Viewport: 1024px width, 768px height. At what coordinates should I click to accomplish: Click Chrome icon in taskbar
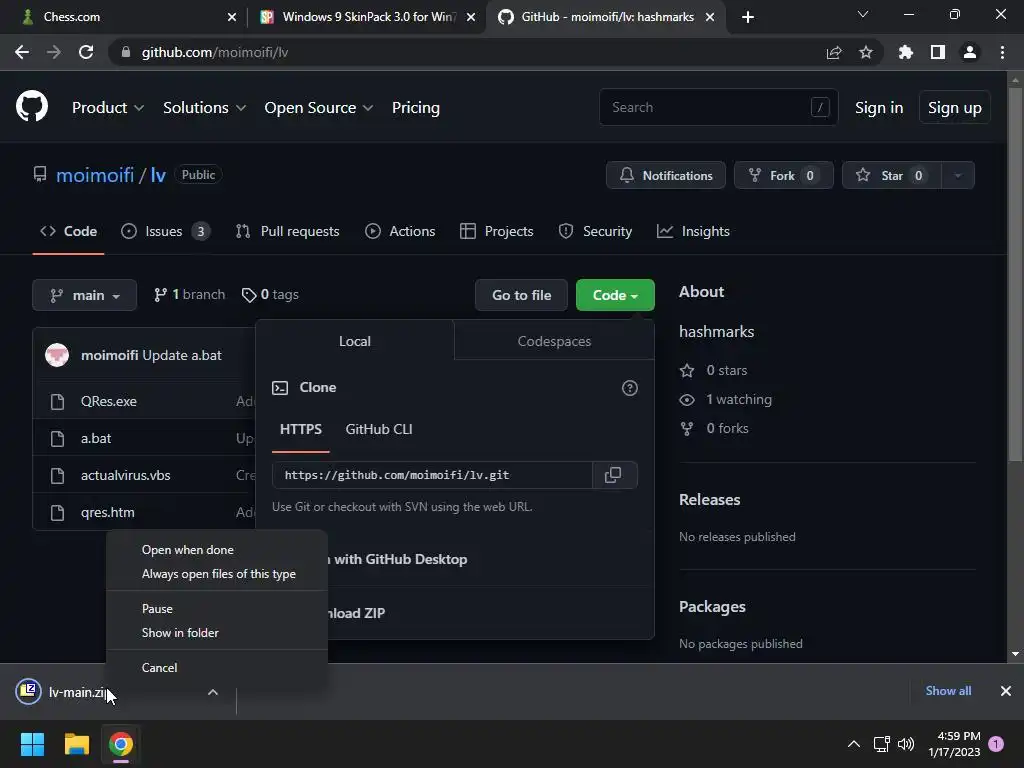[121, 744]
